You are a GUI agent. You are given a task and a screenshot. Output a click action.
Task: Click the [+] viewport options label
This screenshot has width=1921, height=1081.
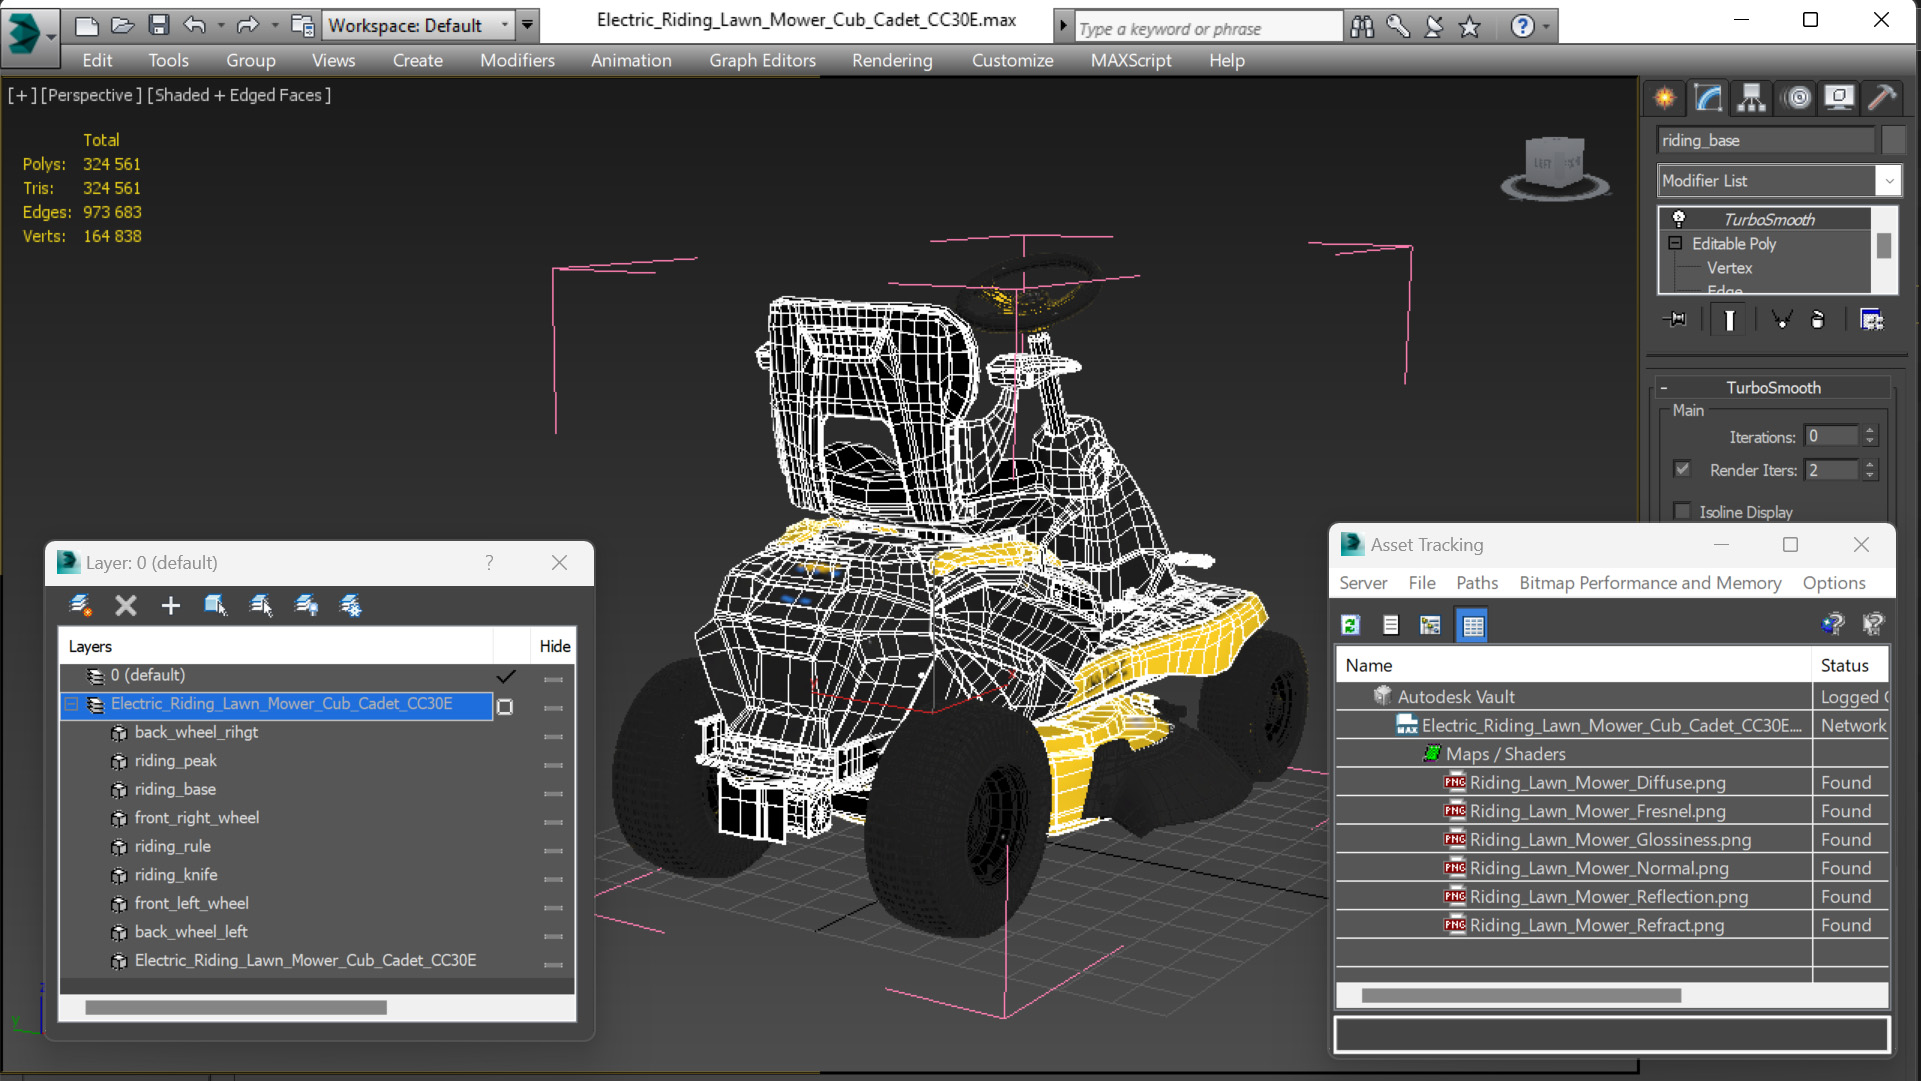coord(22,95)
